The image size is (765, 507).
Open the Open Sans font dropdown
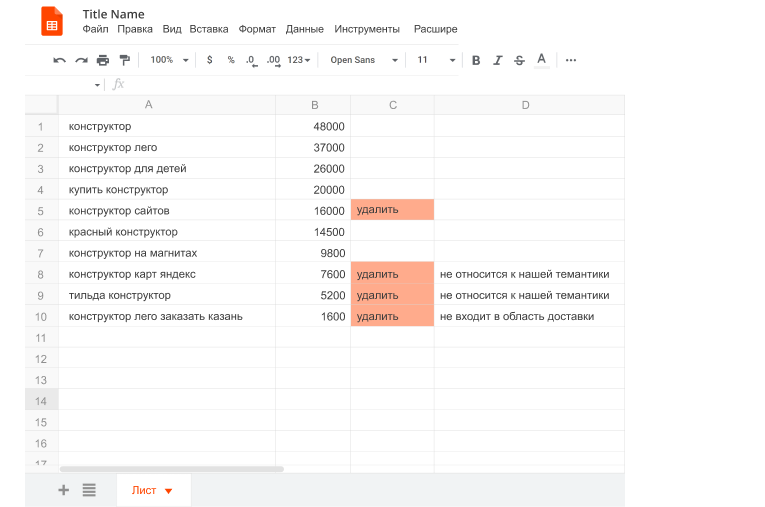[364, 60]
